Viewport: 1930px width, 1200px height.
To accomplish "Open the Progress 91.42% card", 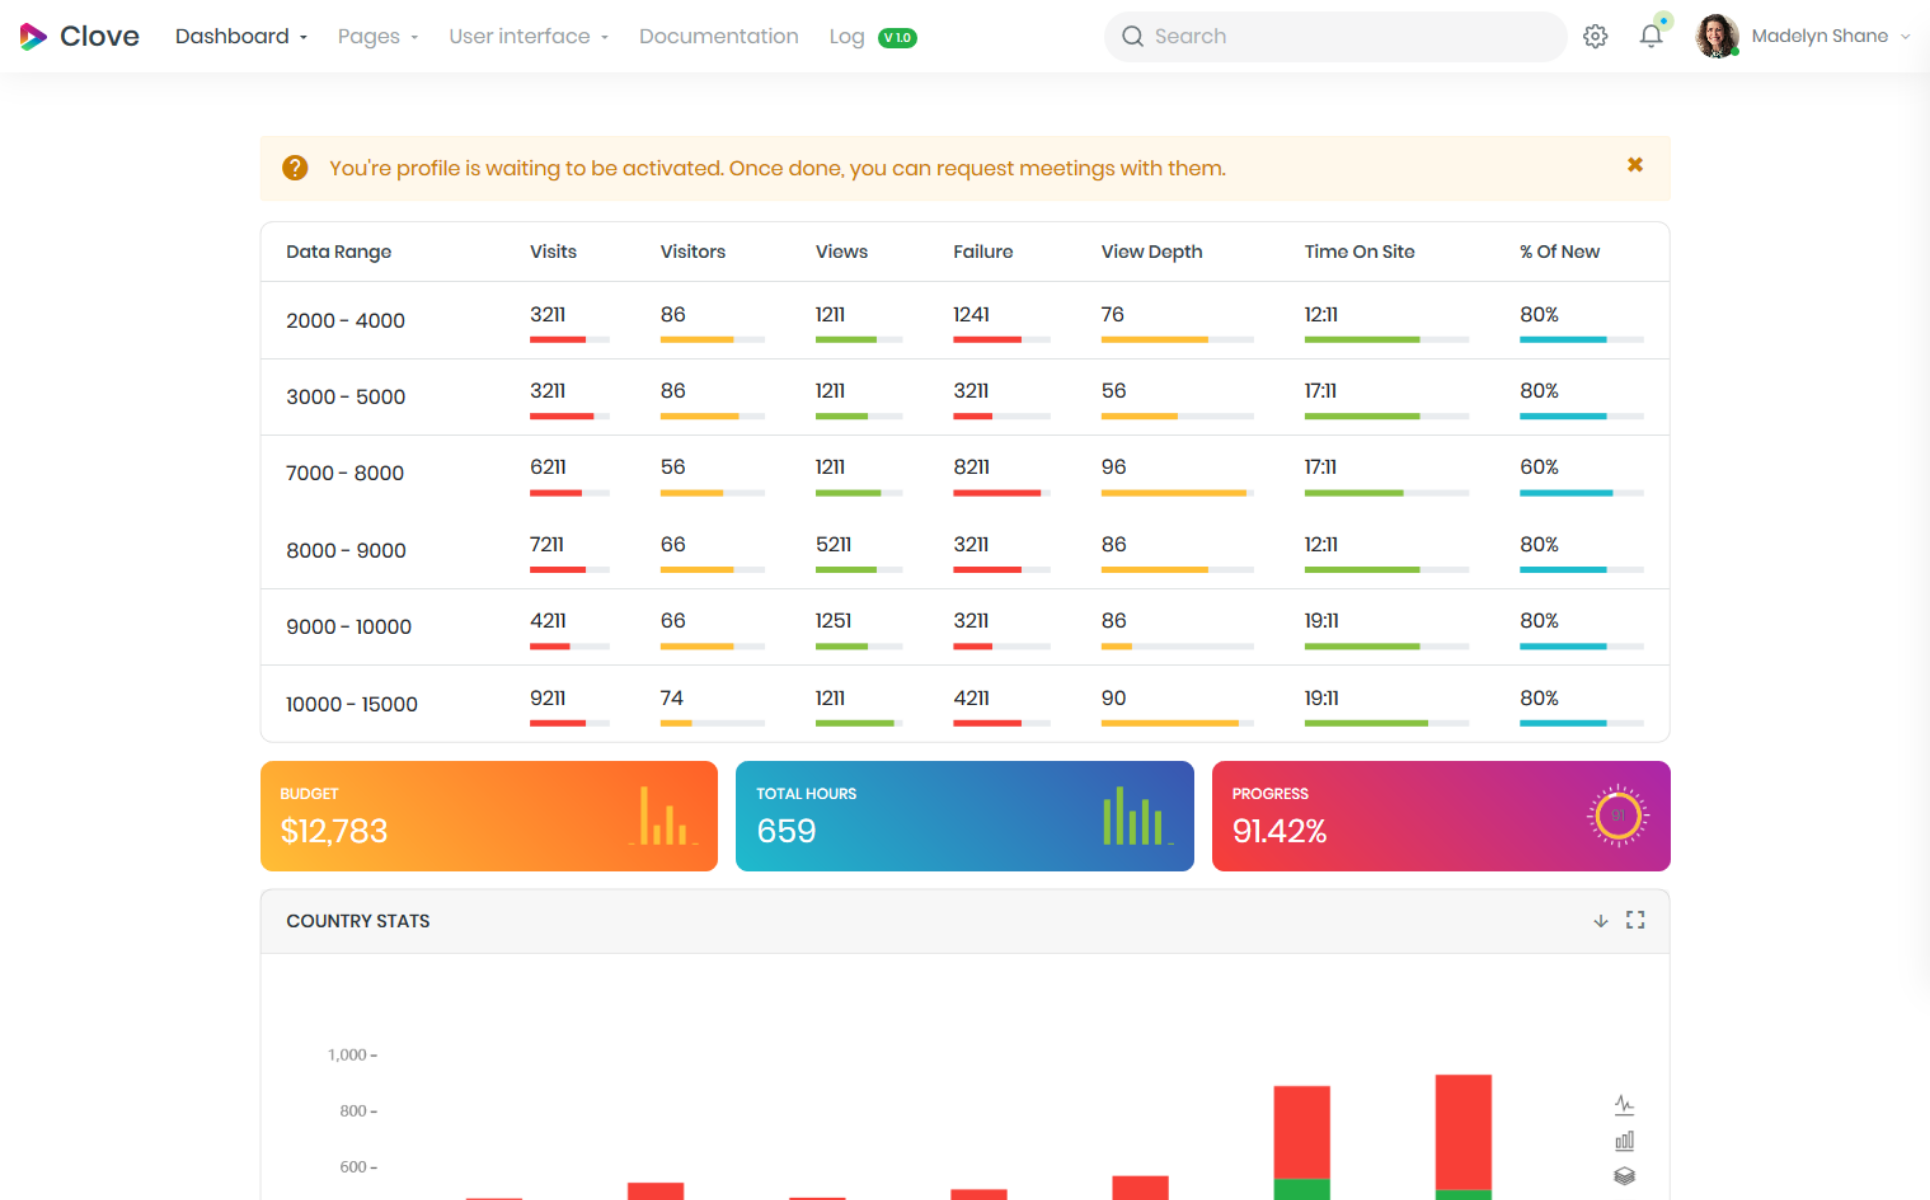I will click(1441, 816).
